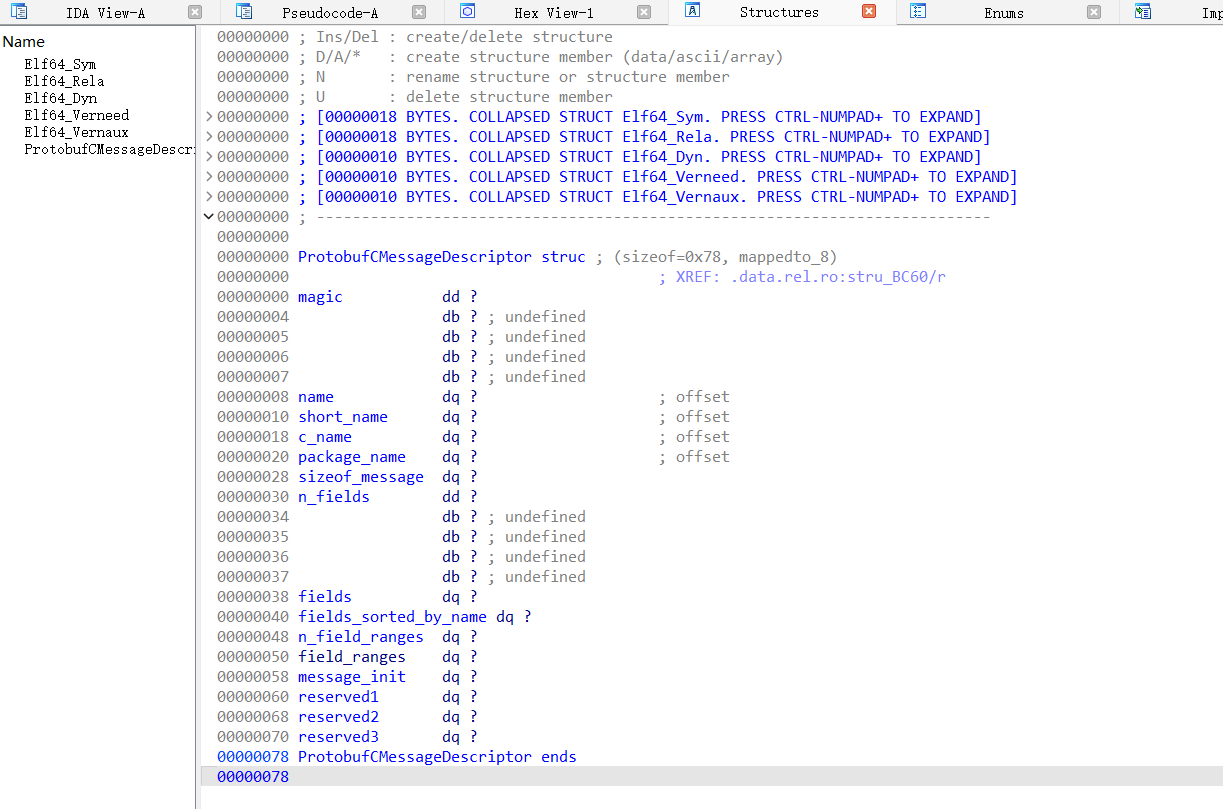The image size is (1223, 809).
Task: Expand the collapsed Elf64_Vernaux struct arrow
Action: click(x=208, y=197)
